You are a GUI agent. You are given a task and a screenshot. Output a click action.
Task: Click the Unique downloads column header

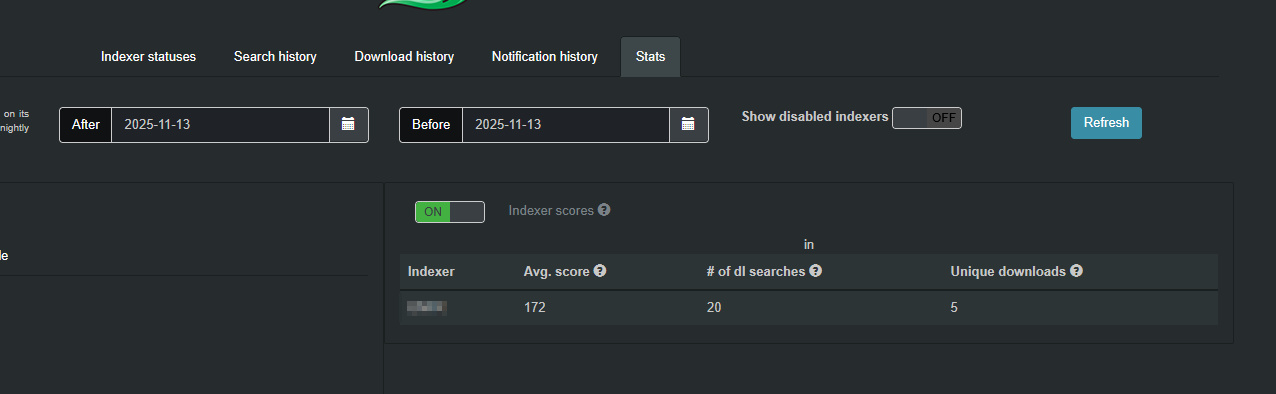point(1008,272)
